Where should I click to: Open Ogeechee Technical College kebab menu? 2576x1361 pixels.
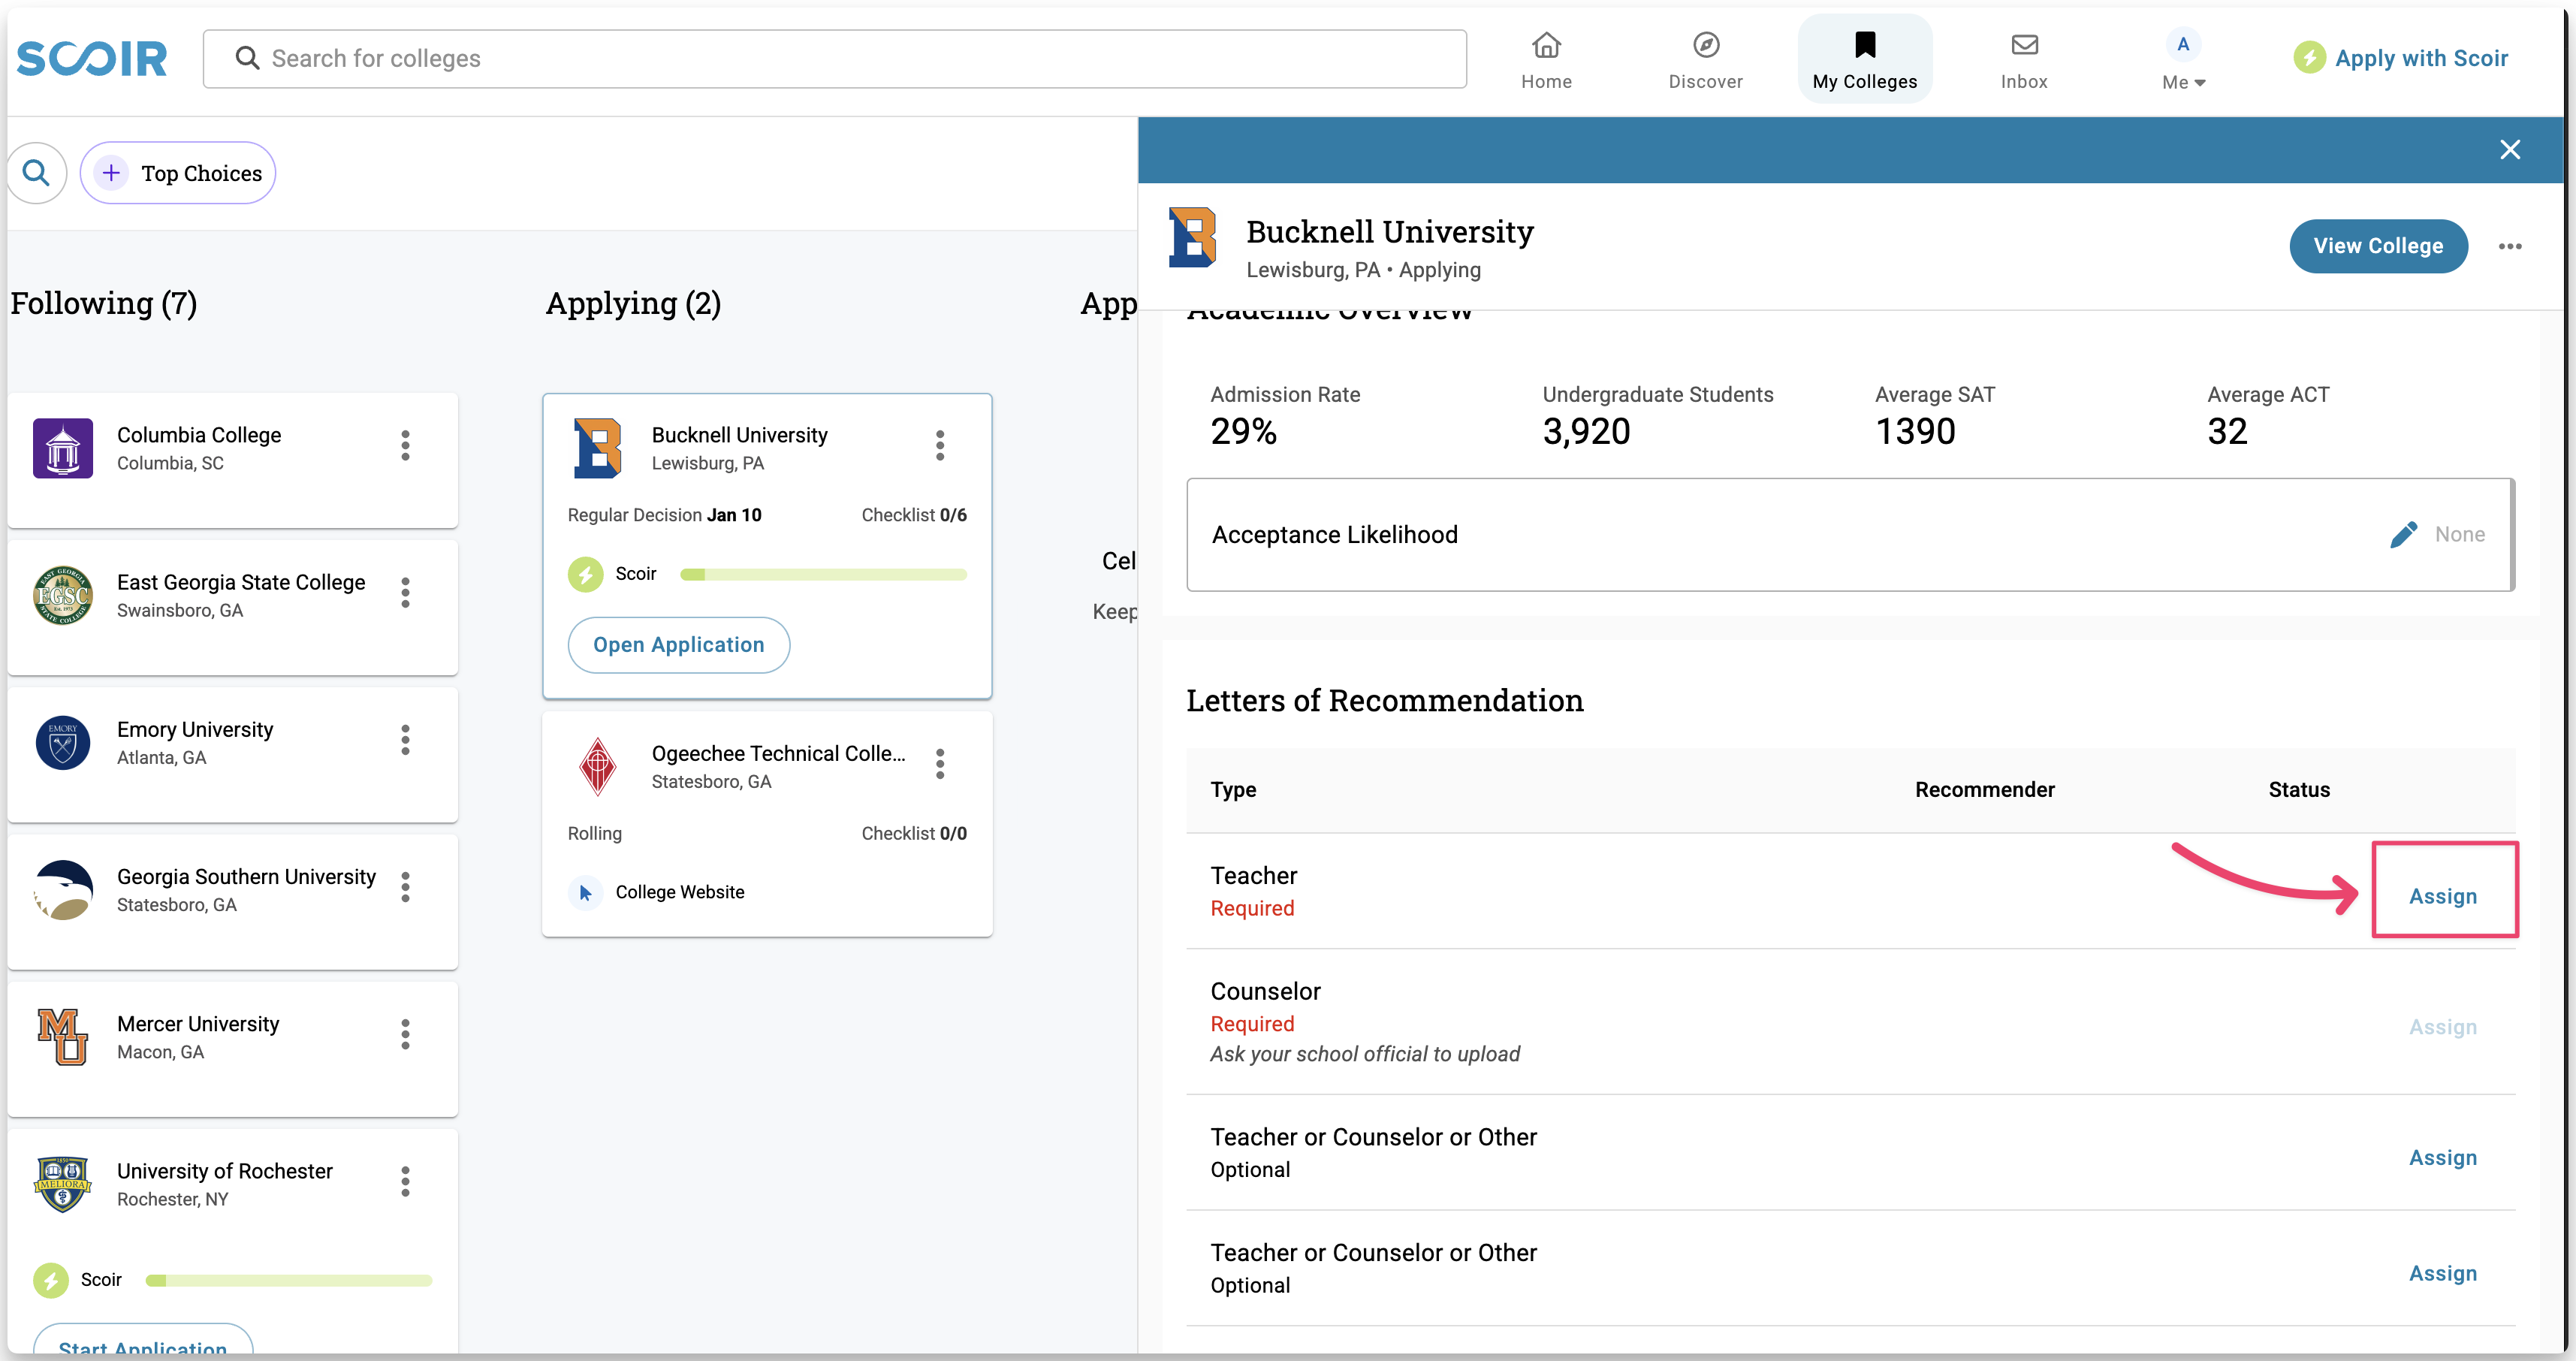(939, 764)
